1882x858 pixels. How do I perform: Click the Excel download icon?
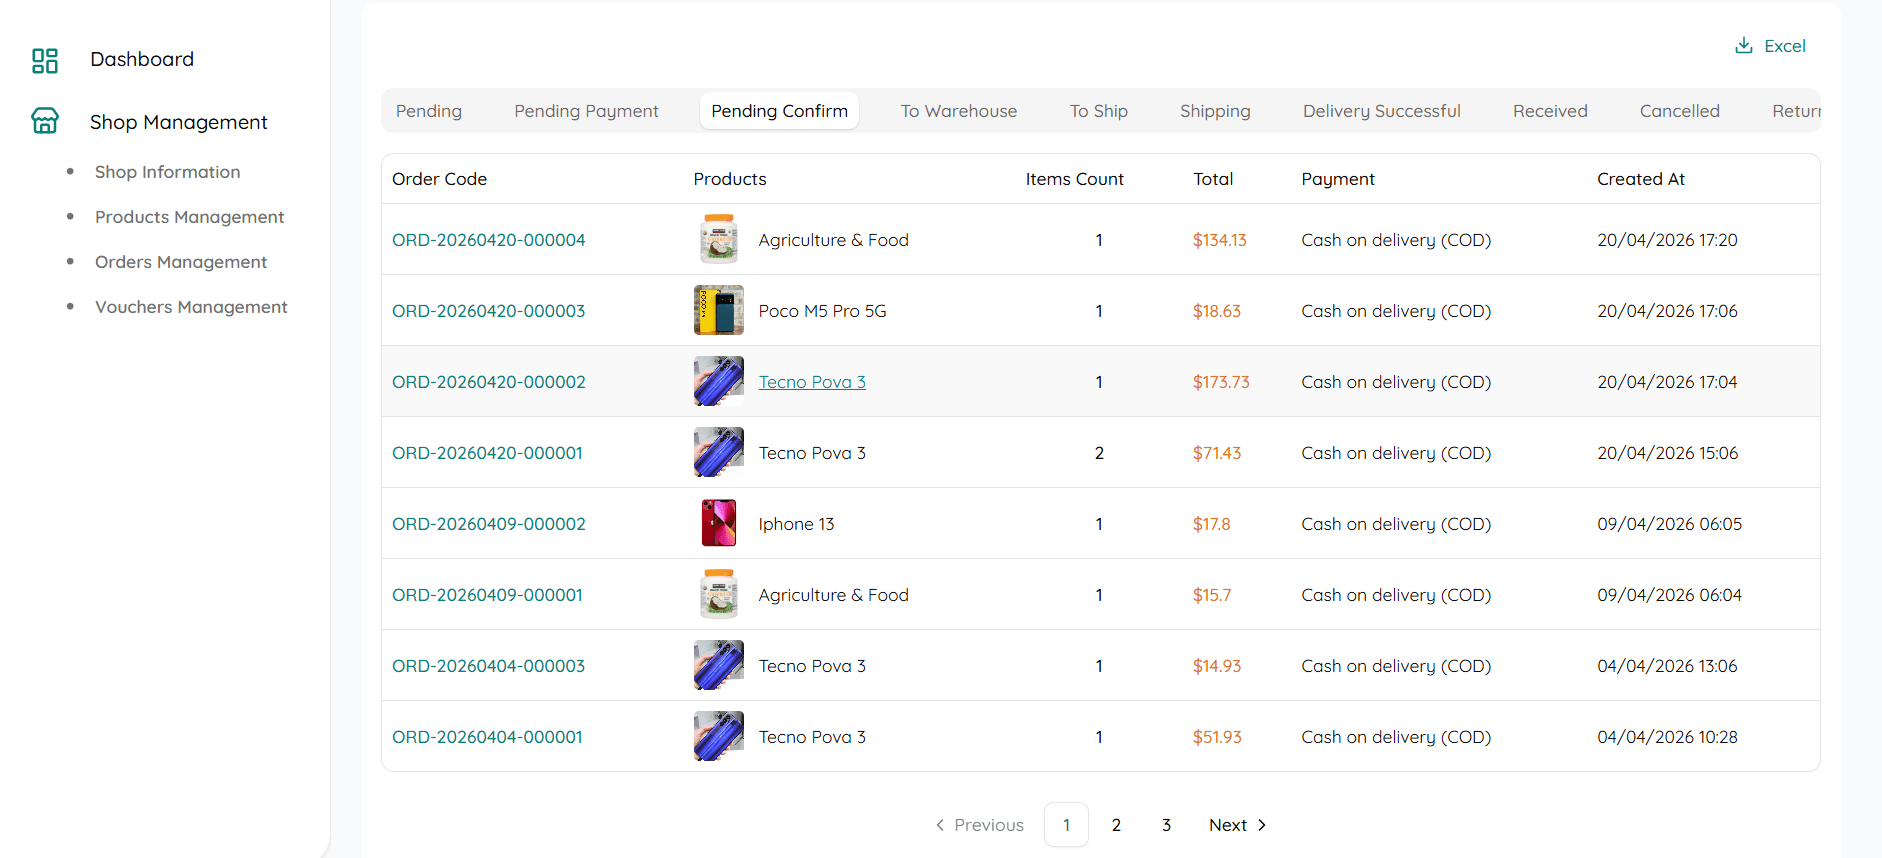(1743, 46)
